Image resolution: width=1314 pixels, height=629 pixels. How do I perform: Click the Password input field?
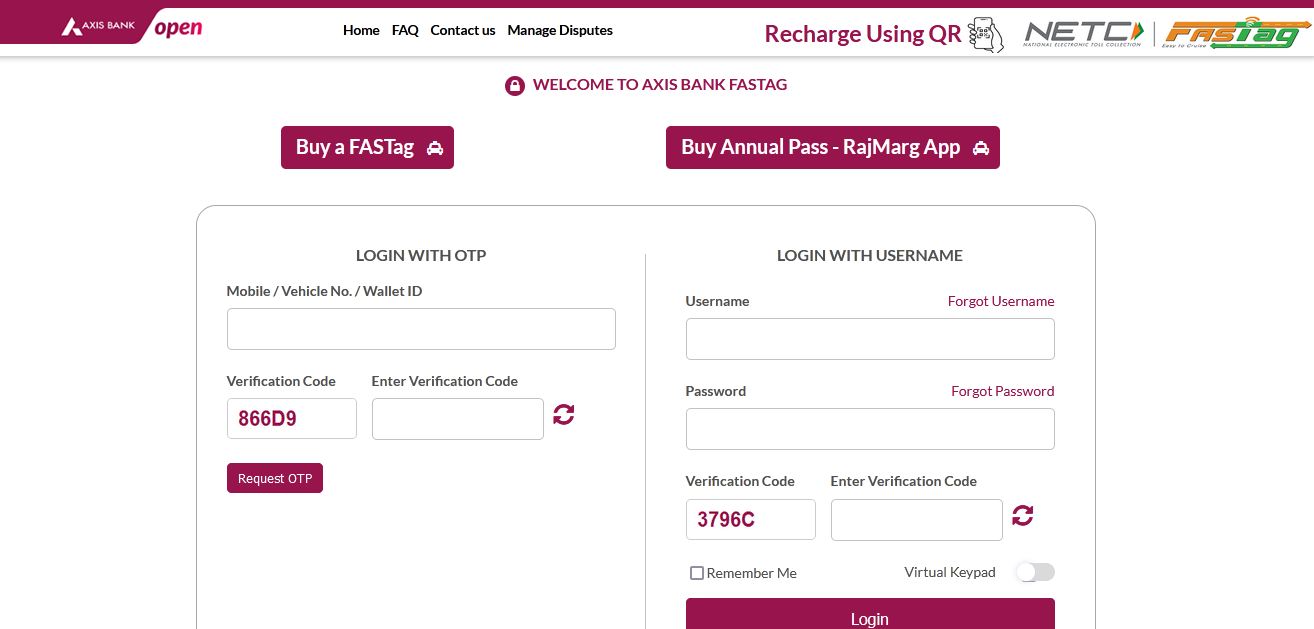(870, 428)
